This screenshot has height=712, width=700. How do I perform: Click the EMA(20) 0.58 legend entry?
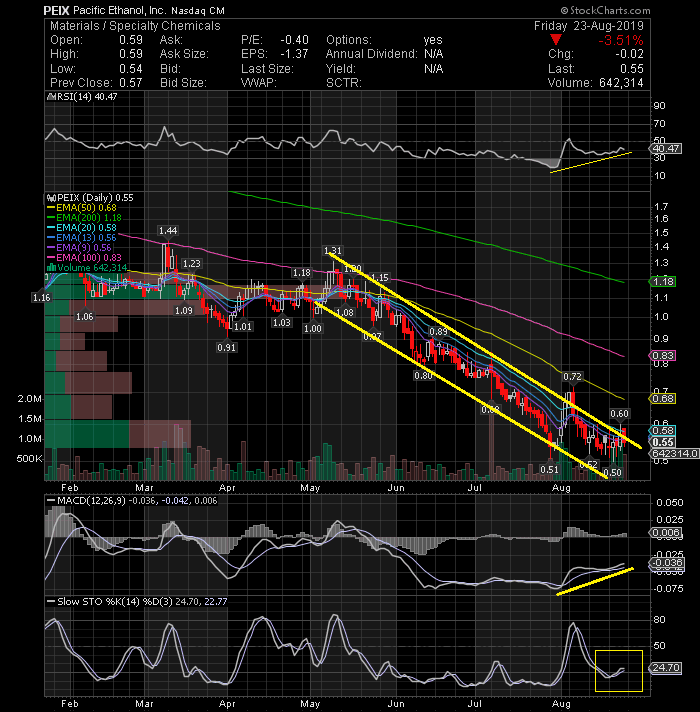[86, 228]
